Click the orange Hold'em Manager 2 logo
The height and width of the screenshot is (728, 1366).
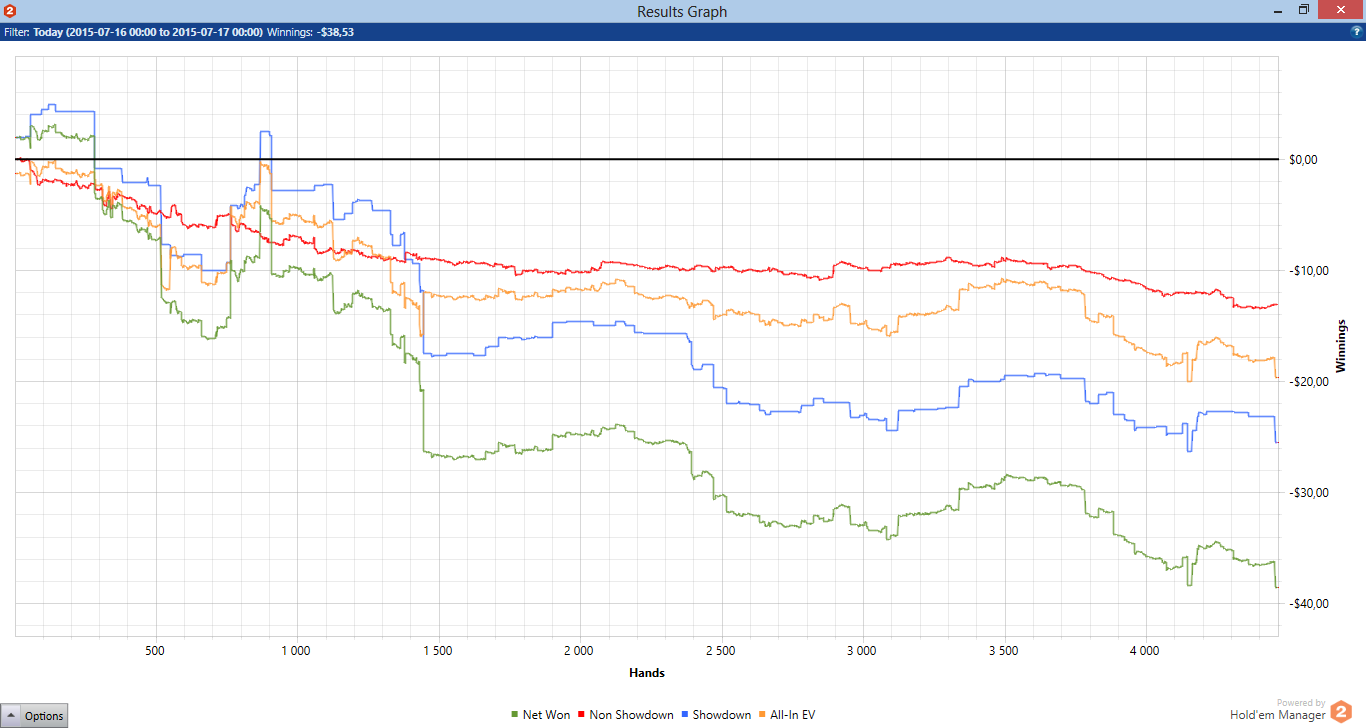click(1341, 711)
